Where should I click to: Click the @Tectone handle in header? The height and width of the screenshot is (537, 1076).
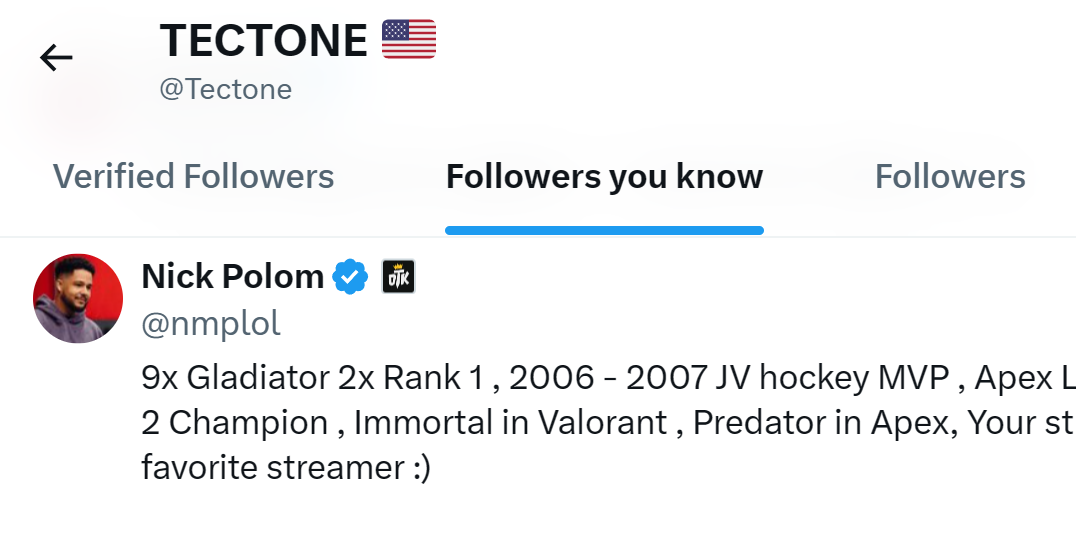pyautogui.click(x=226, y=90)
